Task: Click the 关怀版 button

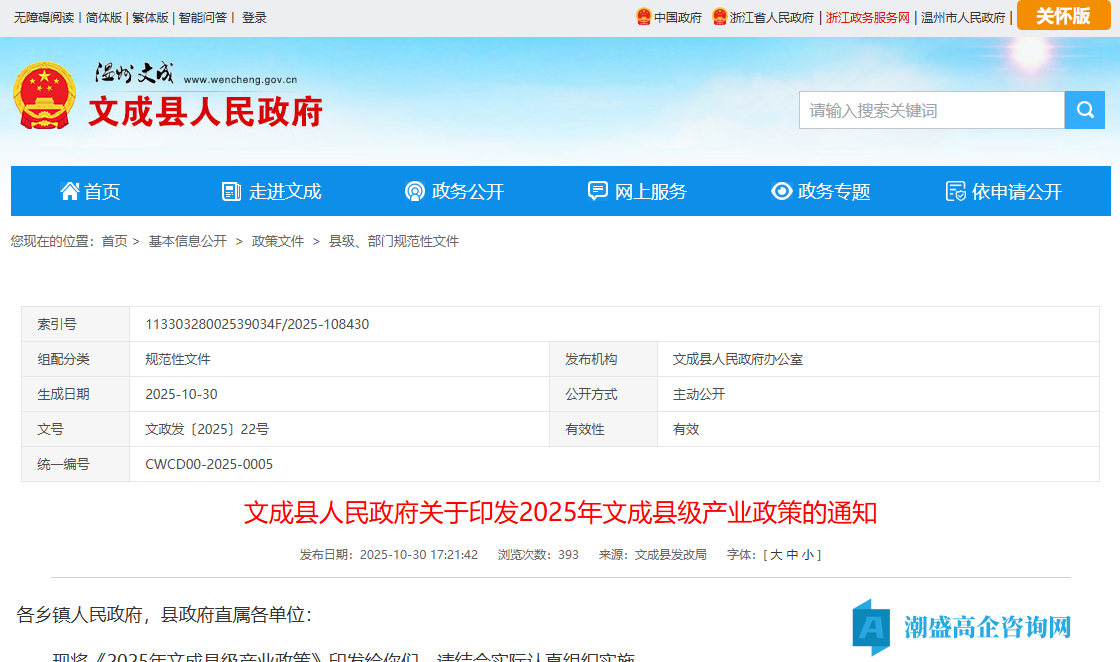Action: click(x=1063, y=16)
